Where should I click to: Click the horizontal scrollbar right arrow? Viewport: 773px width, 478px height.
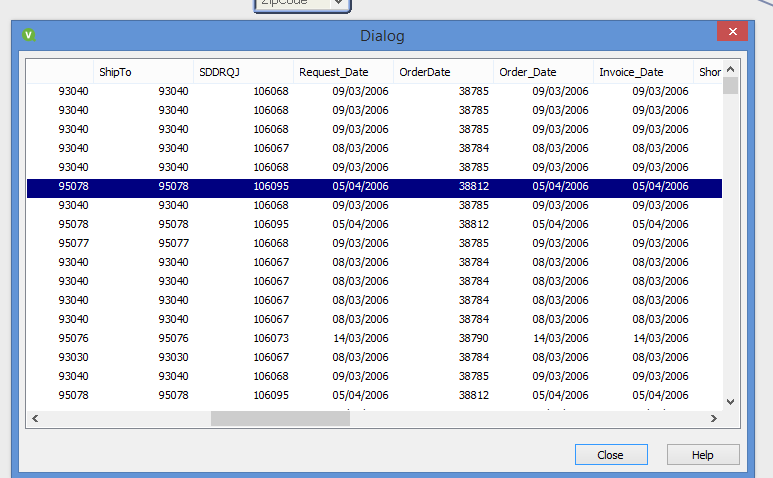(713, 418)
